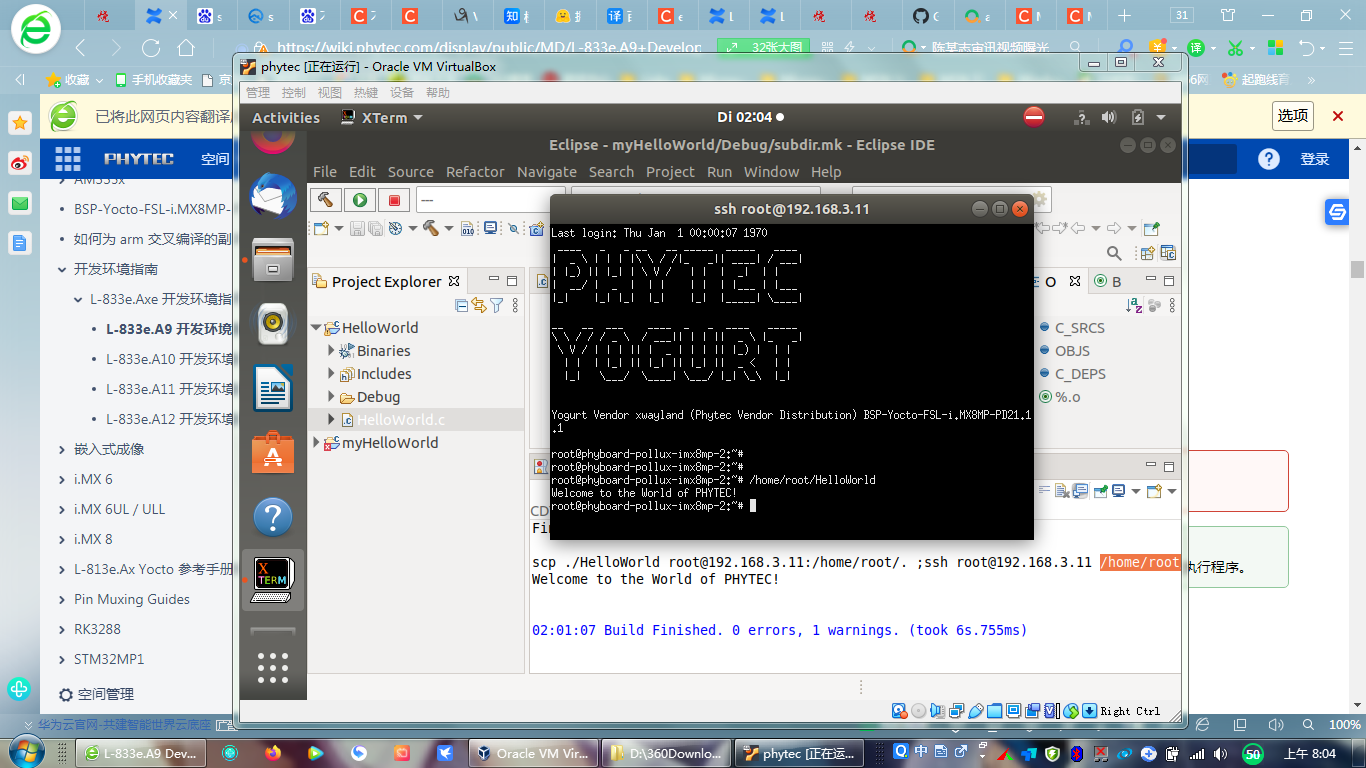The height and width of the screenshot is (768, 1366).
Task: Click the Save All toolbar icon
Action: pyautogui.click(x=375, y=229)
